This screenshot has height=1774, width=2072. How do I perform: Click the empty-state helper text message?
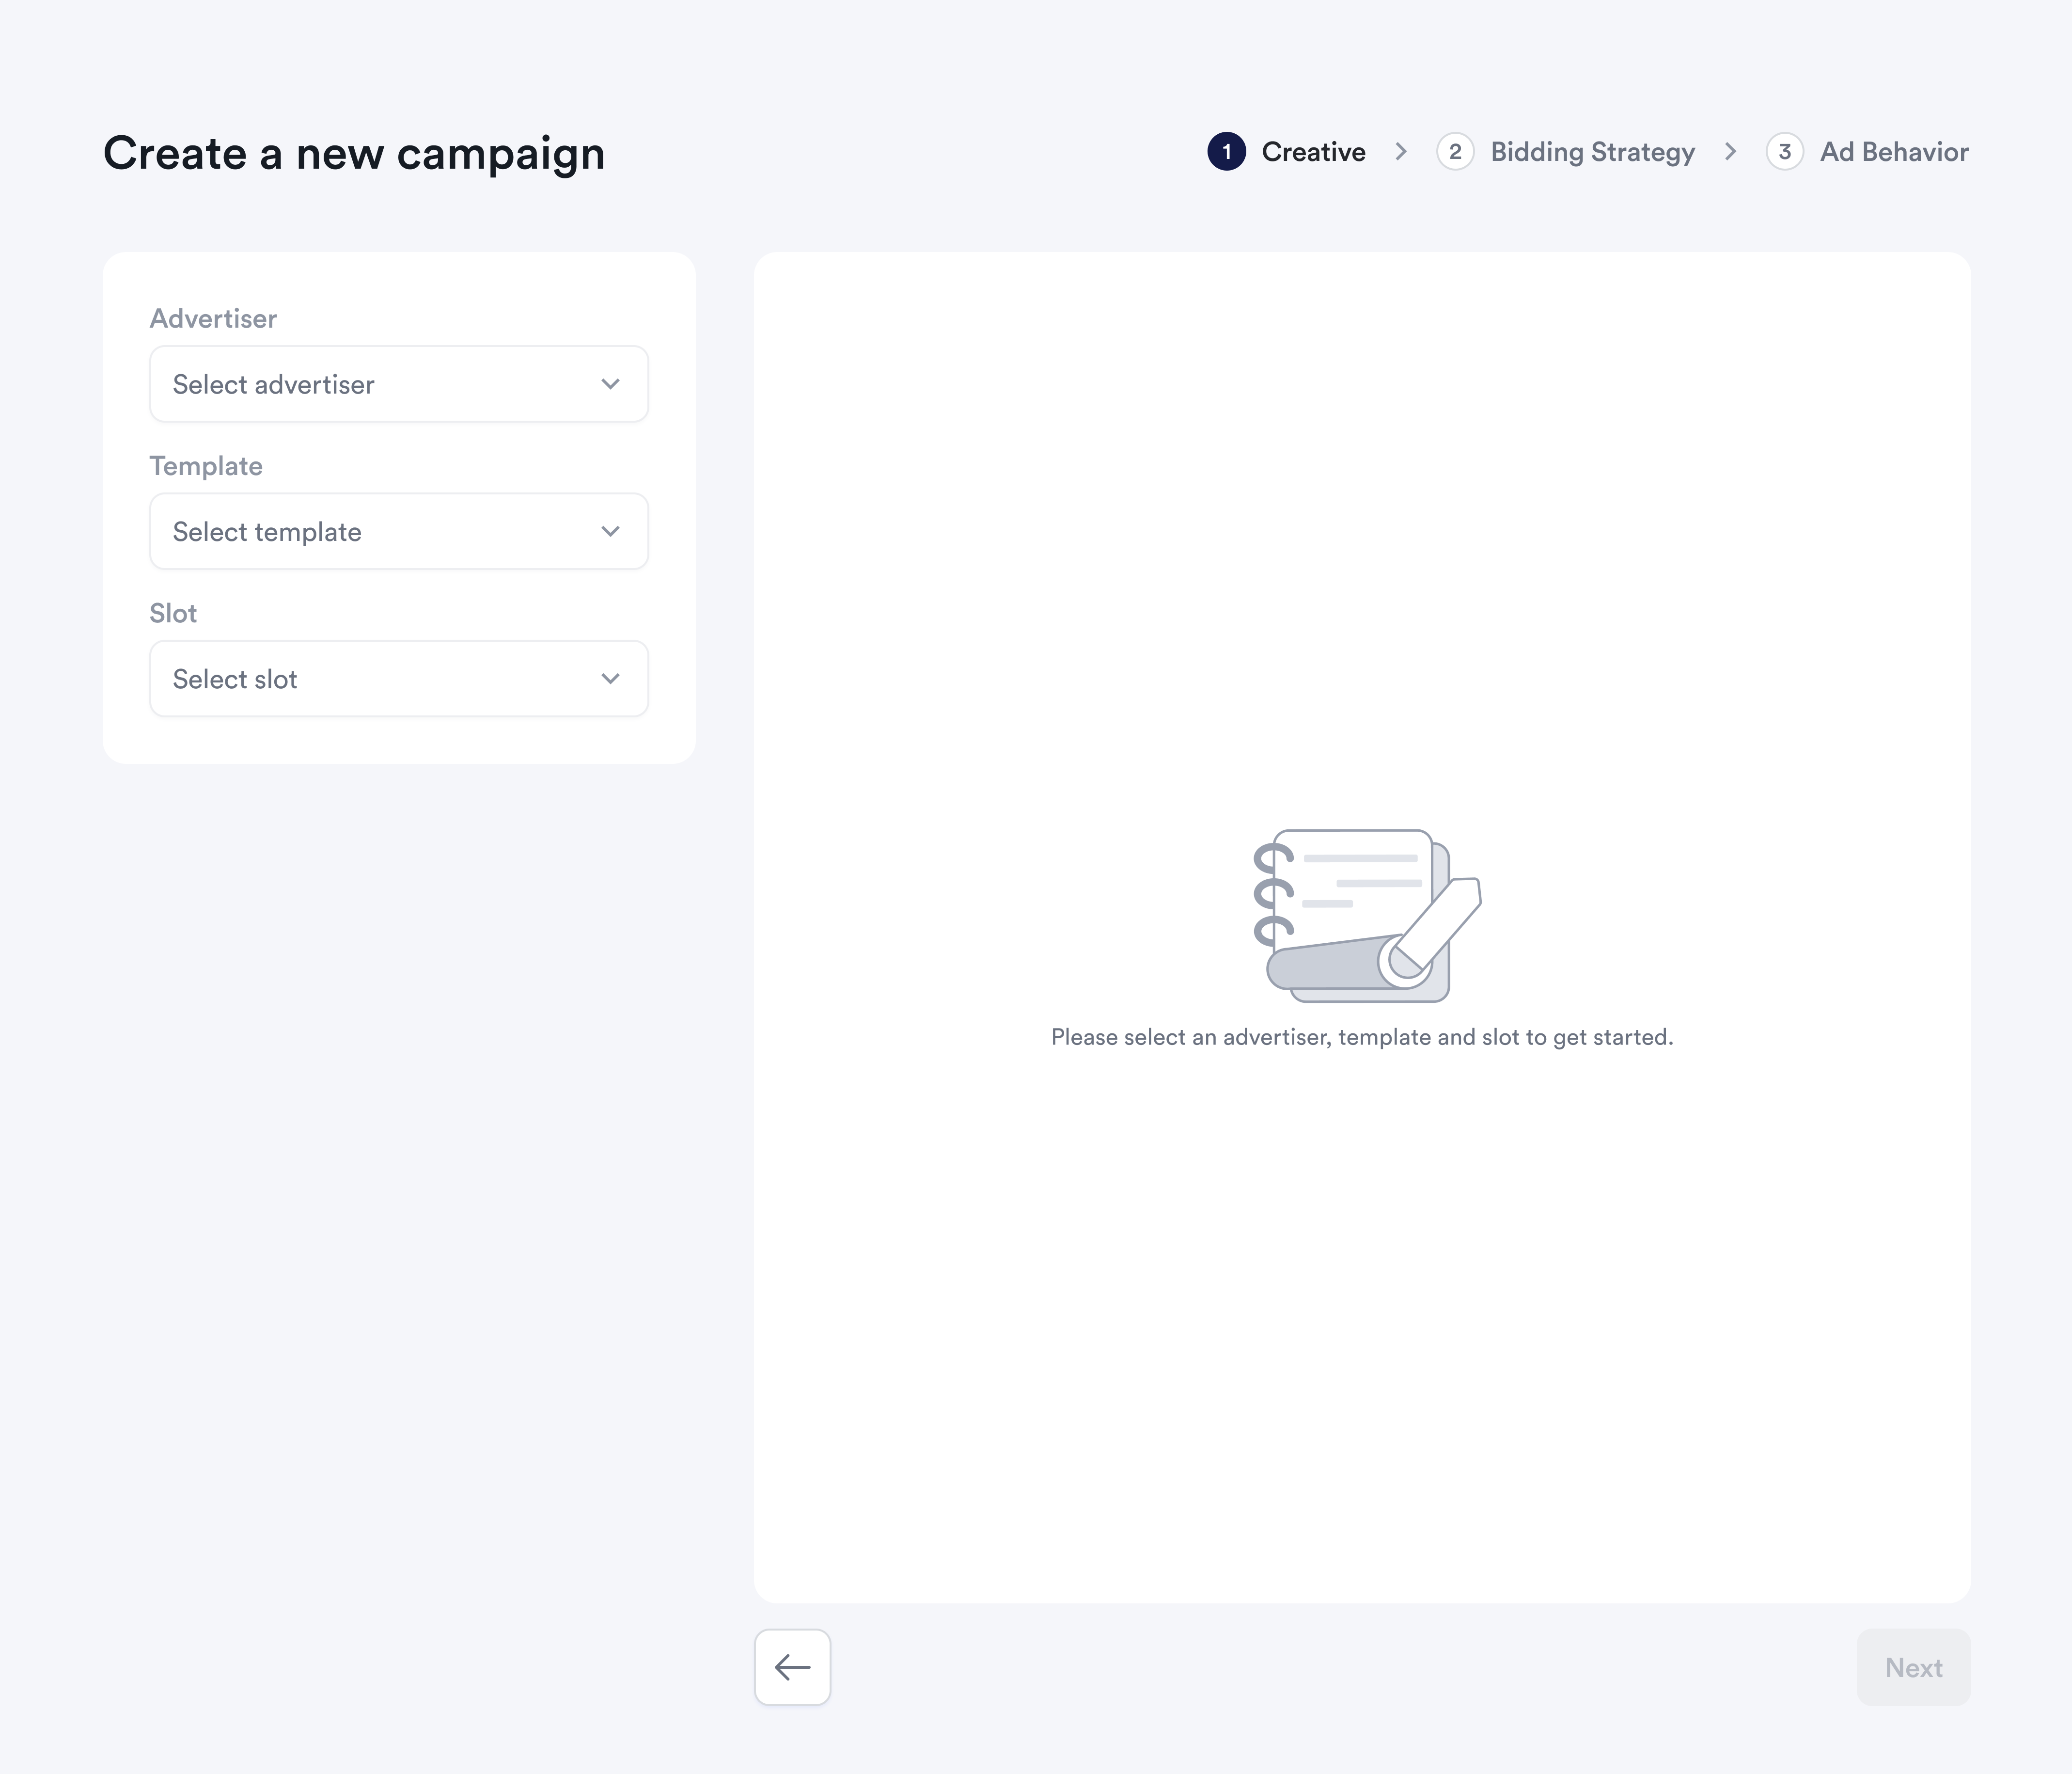point(1361,1037)
